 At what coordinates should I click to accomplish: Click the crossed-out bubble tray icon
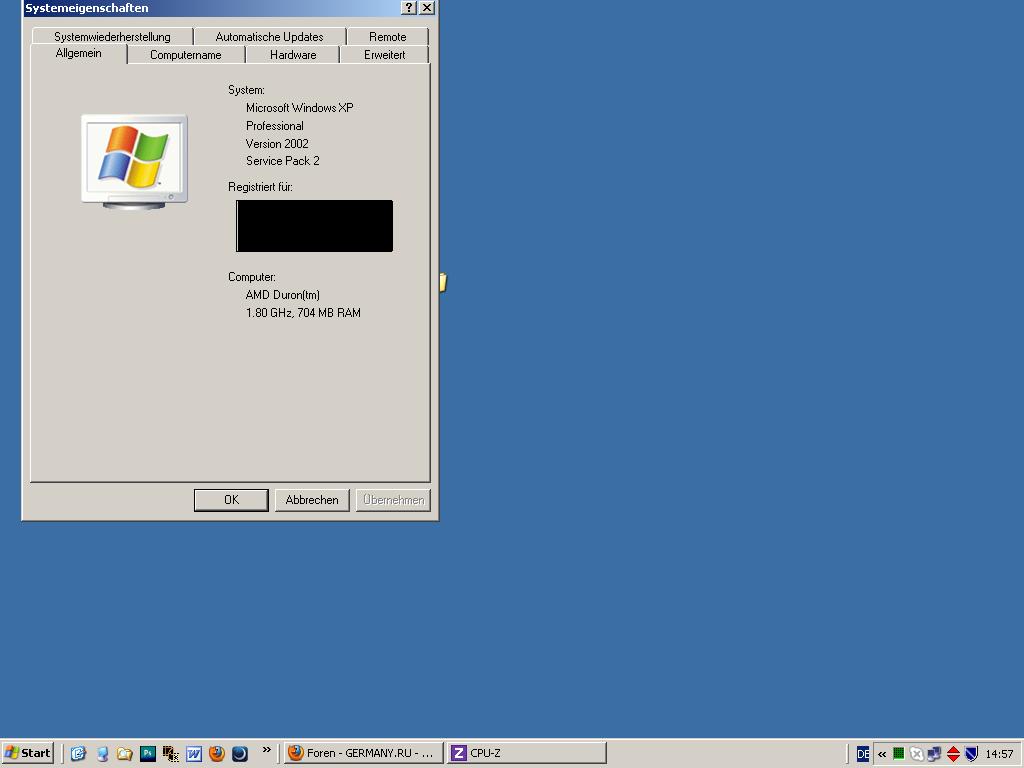tap(917, 754)
